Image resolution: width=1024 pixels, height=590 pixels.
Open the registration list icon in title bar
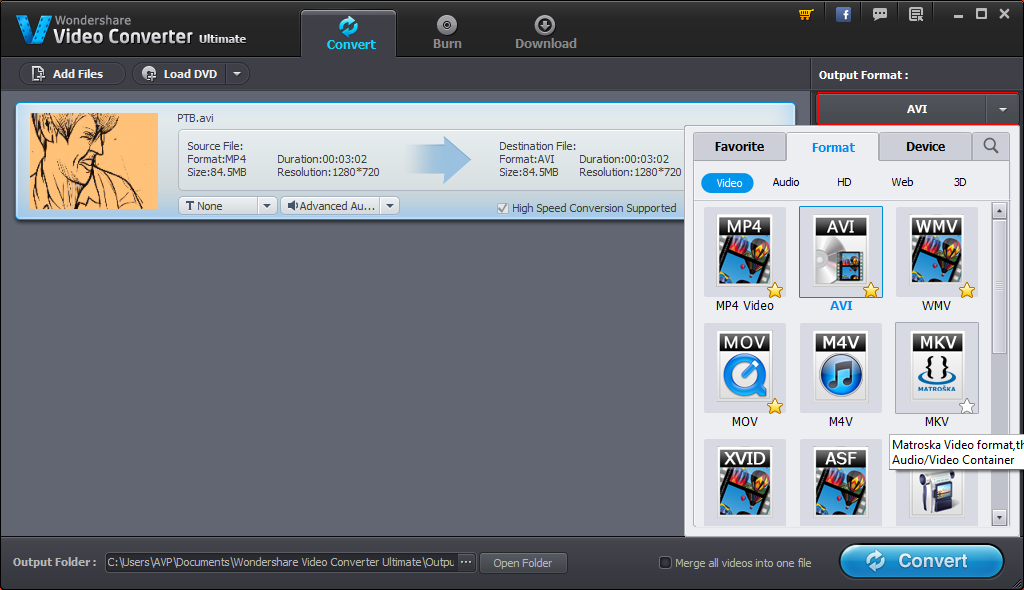pos(916,14)
